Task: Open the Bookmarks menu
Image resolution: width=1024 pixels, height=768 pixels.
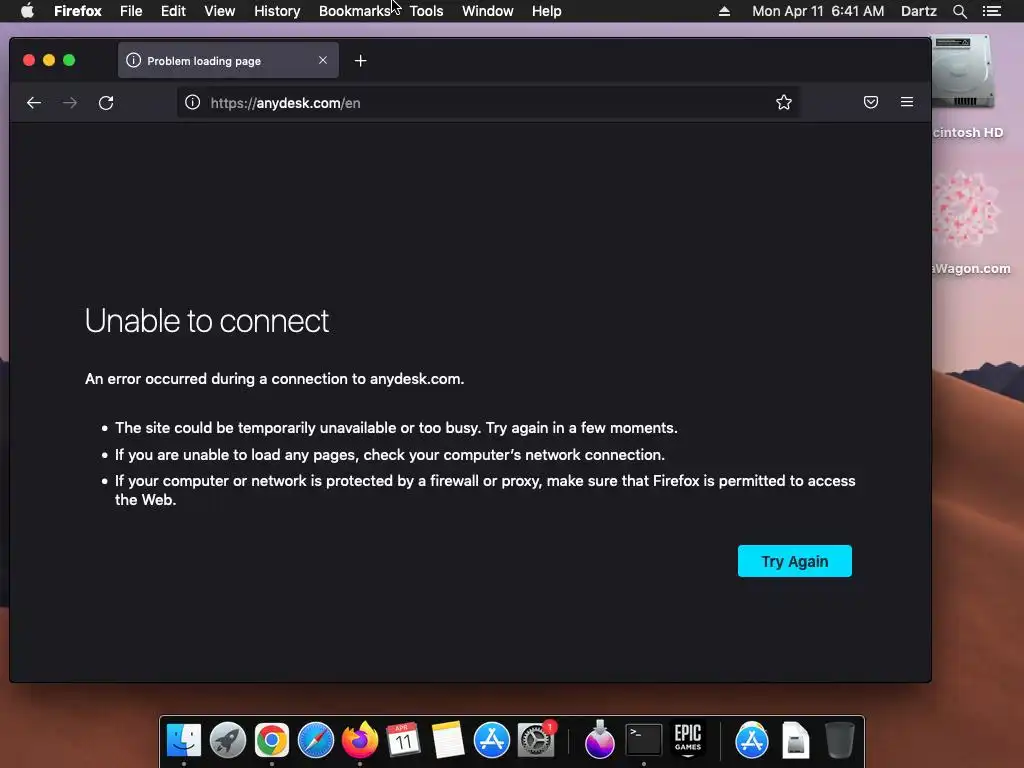Action: tap(354, 11)
